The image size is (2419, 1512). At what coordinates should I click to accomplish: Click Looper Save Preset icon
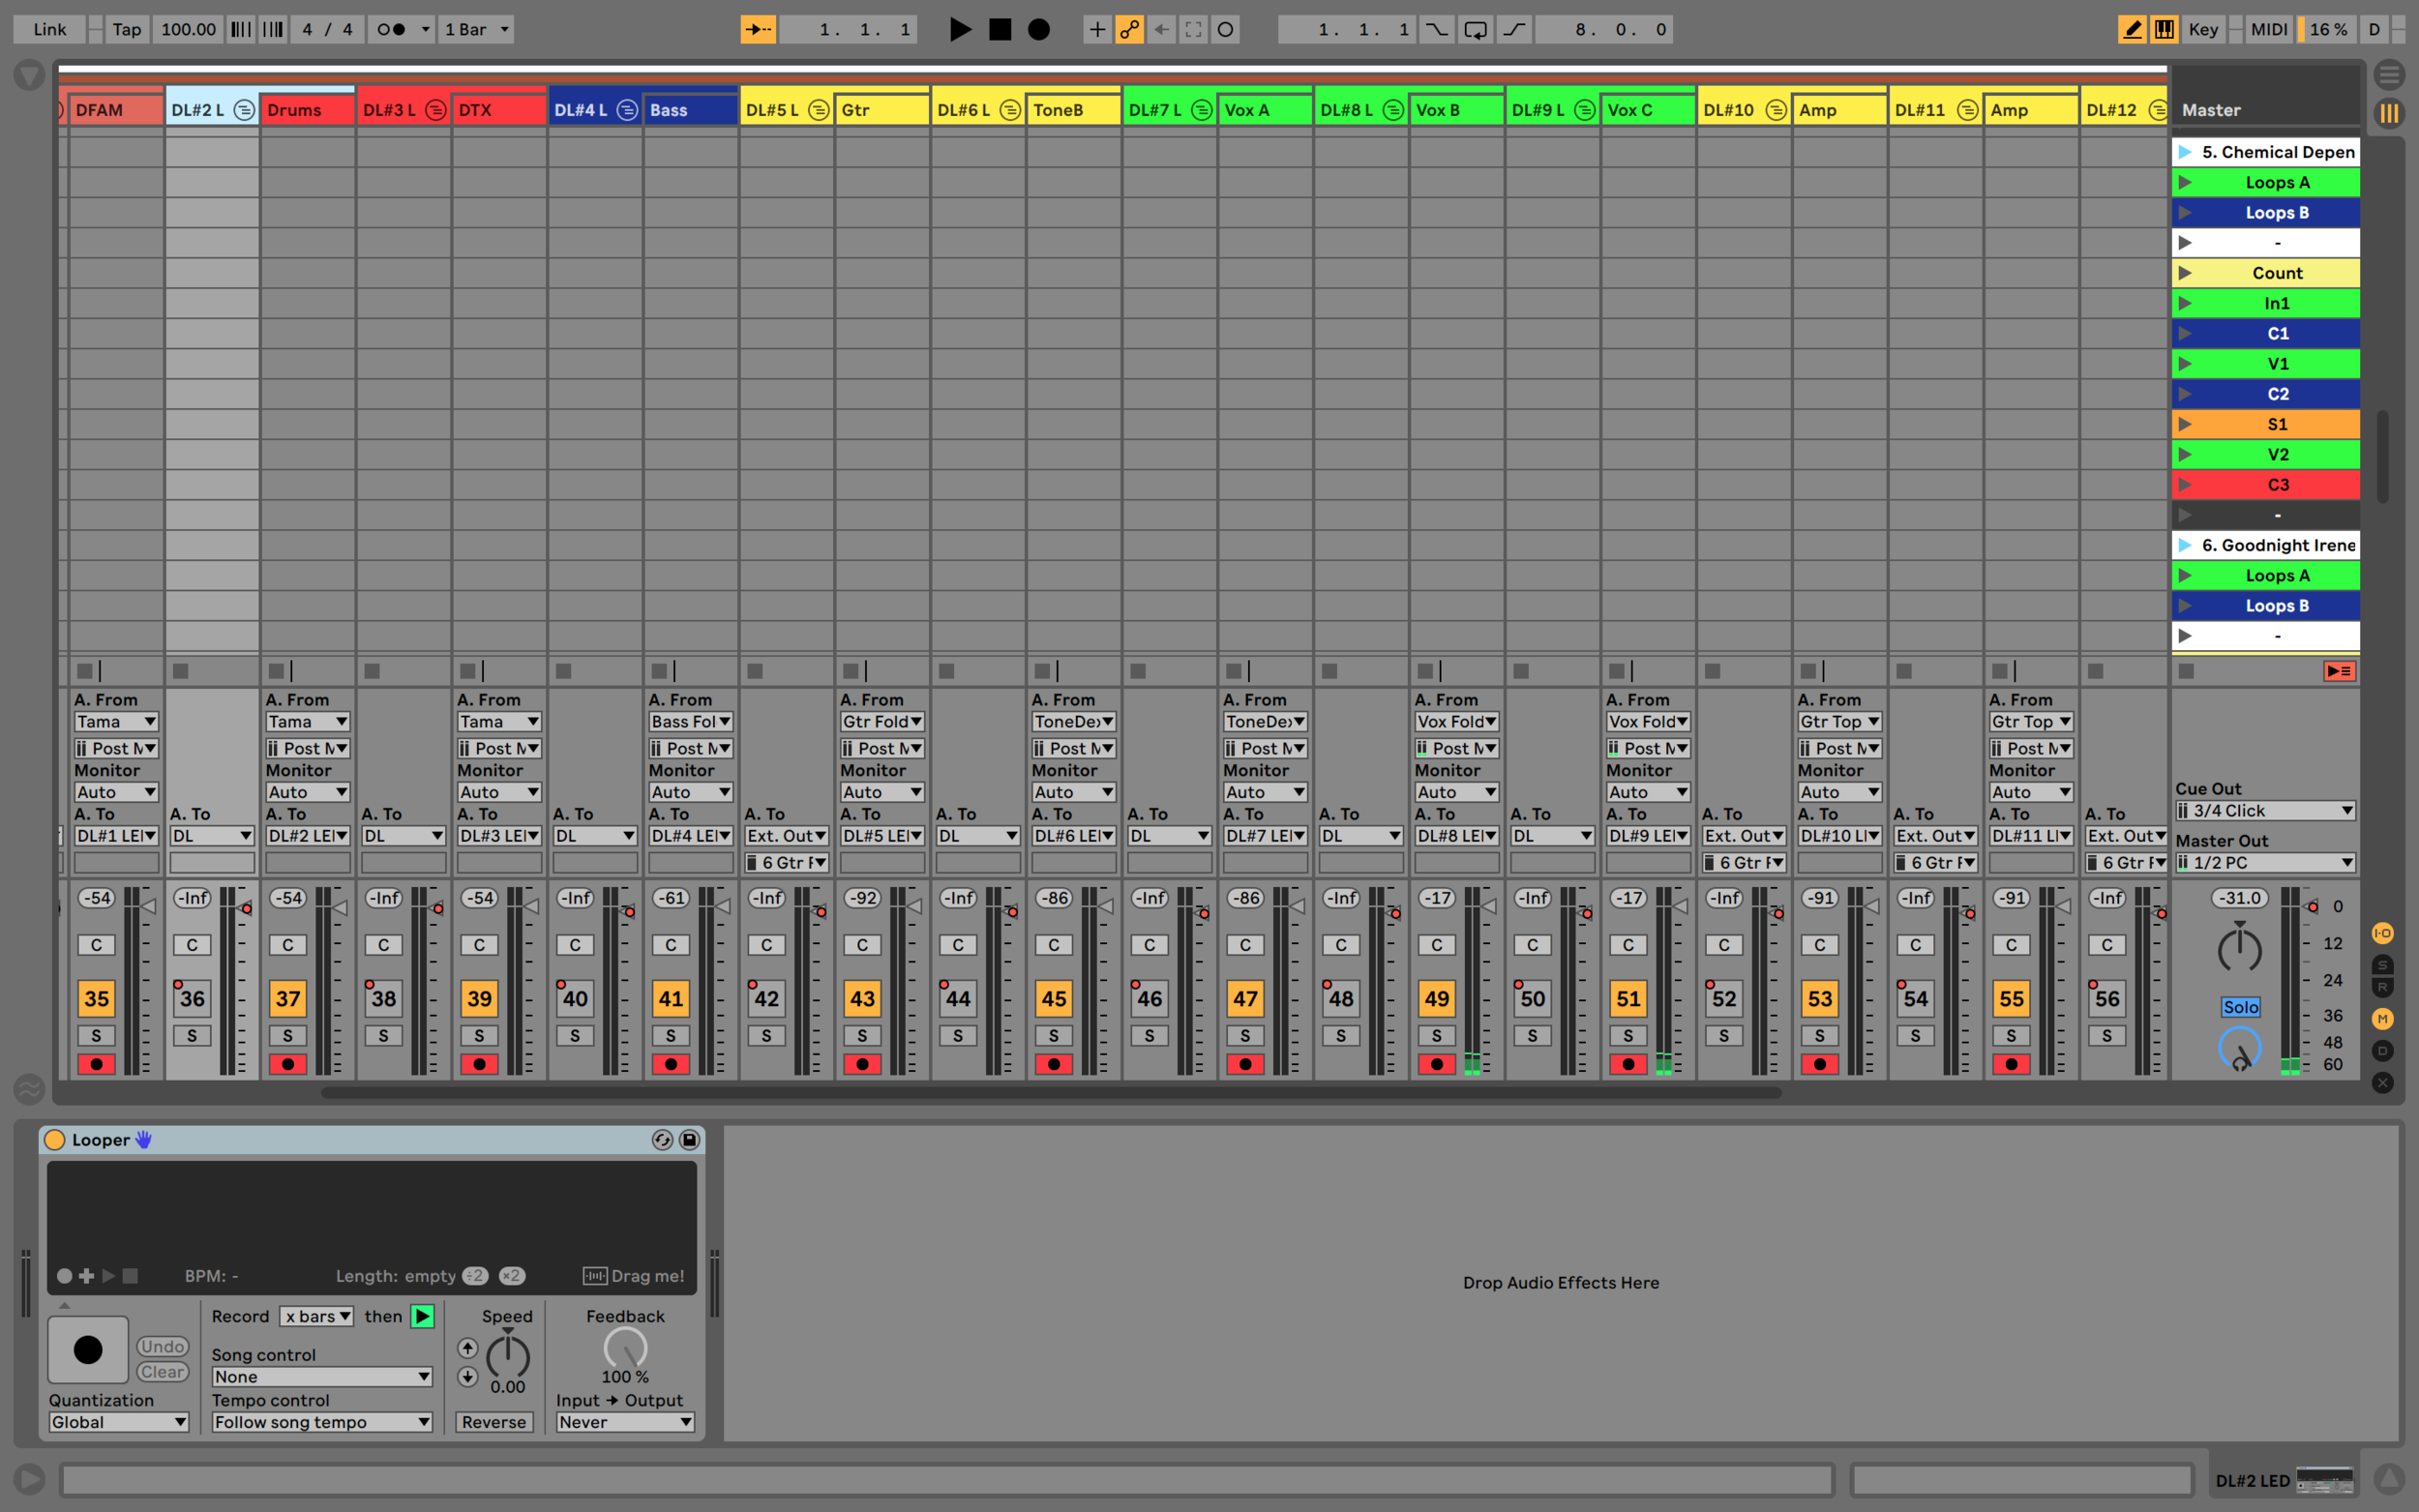(x=689, y=1140)
